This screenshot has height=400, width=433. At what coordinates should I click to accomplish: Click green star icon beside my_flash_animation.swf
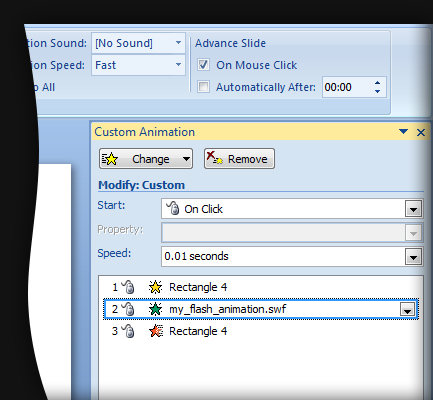point(155,309)
